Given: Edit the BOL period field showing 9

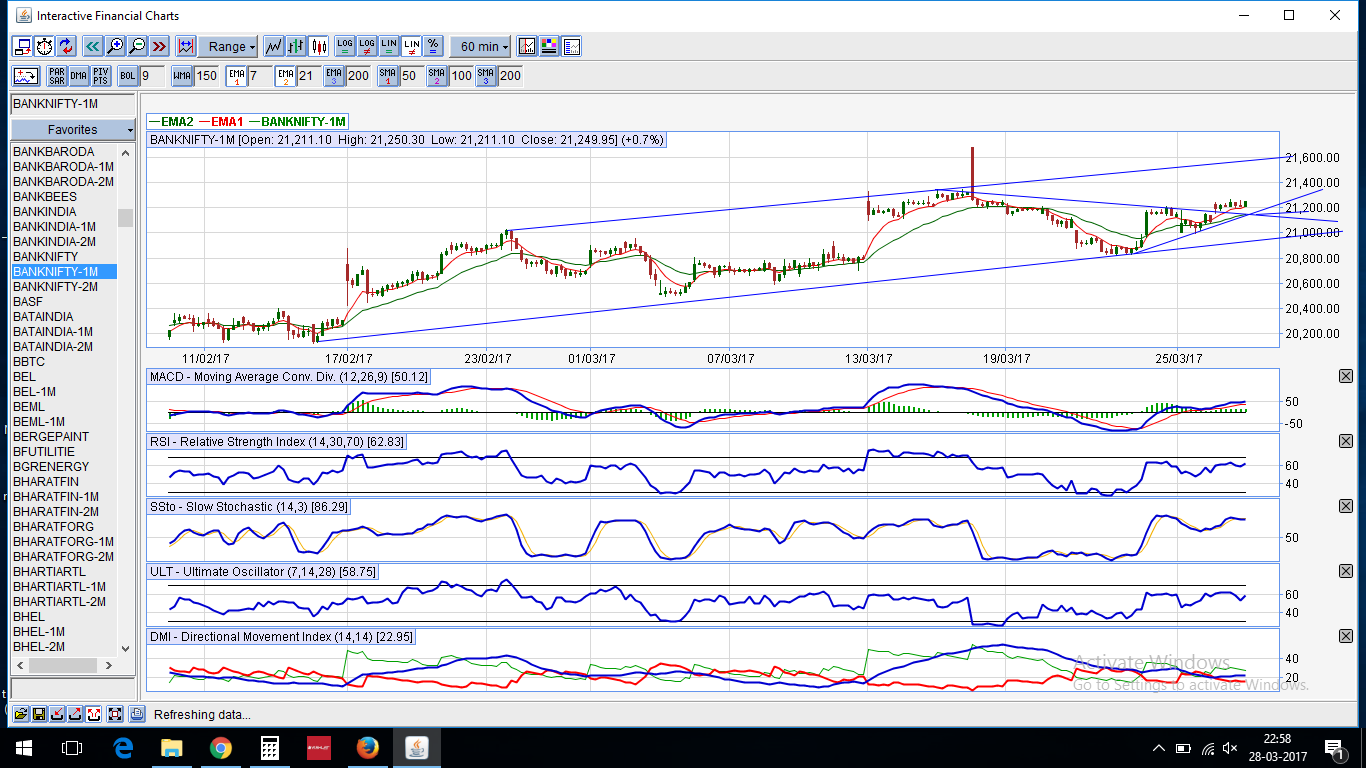Looking at the screenshot, I should click(152, 75).
